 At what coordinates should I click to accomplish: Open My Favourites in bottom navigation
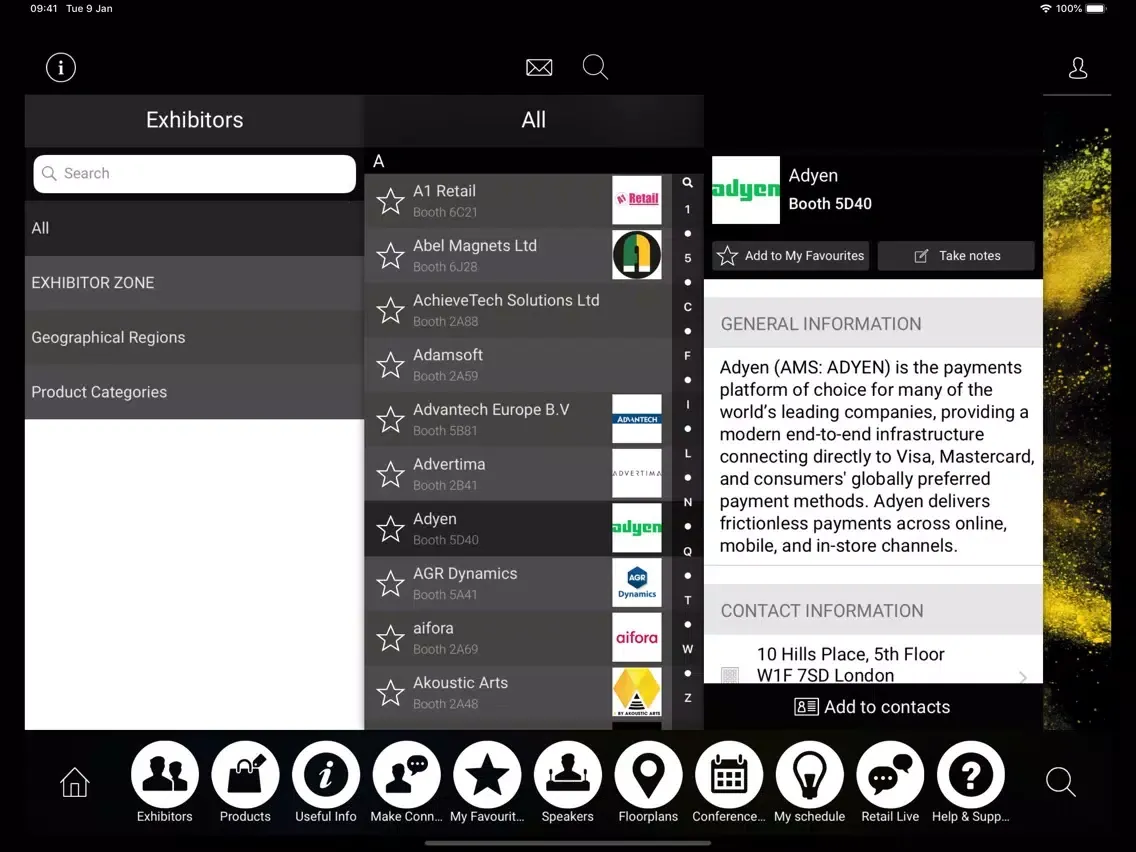point(487,782)
